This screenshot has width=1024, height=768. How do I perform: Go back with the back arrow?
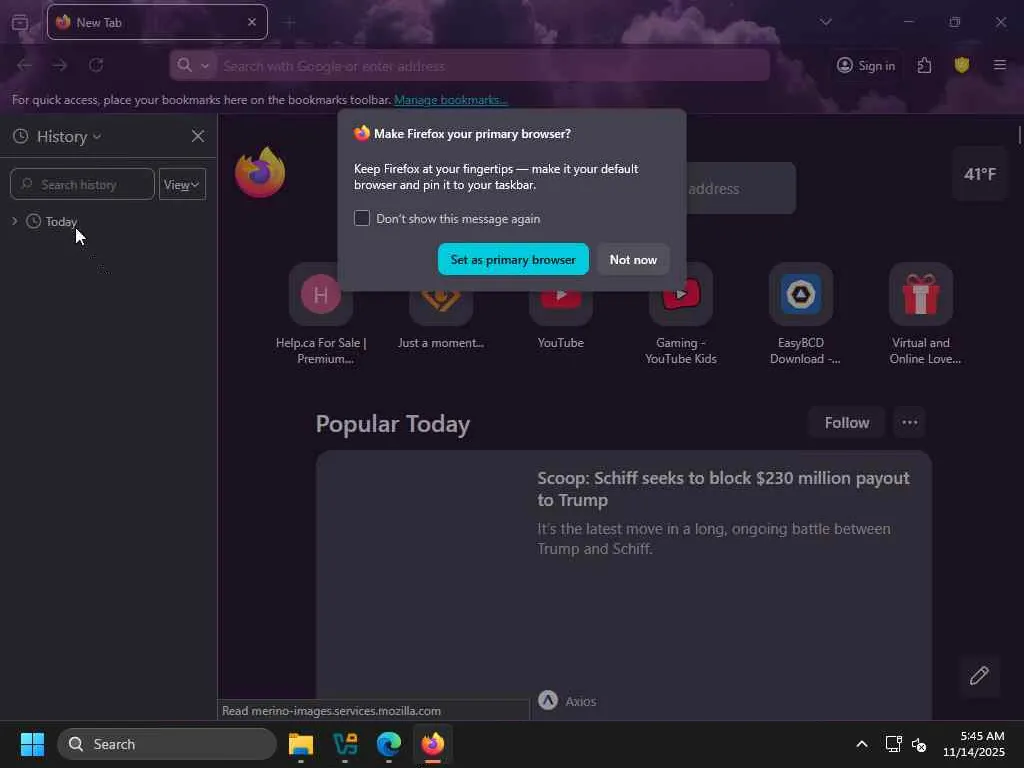tap(24, 65)
